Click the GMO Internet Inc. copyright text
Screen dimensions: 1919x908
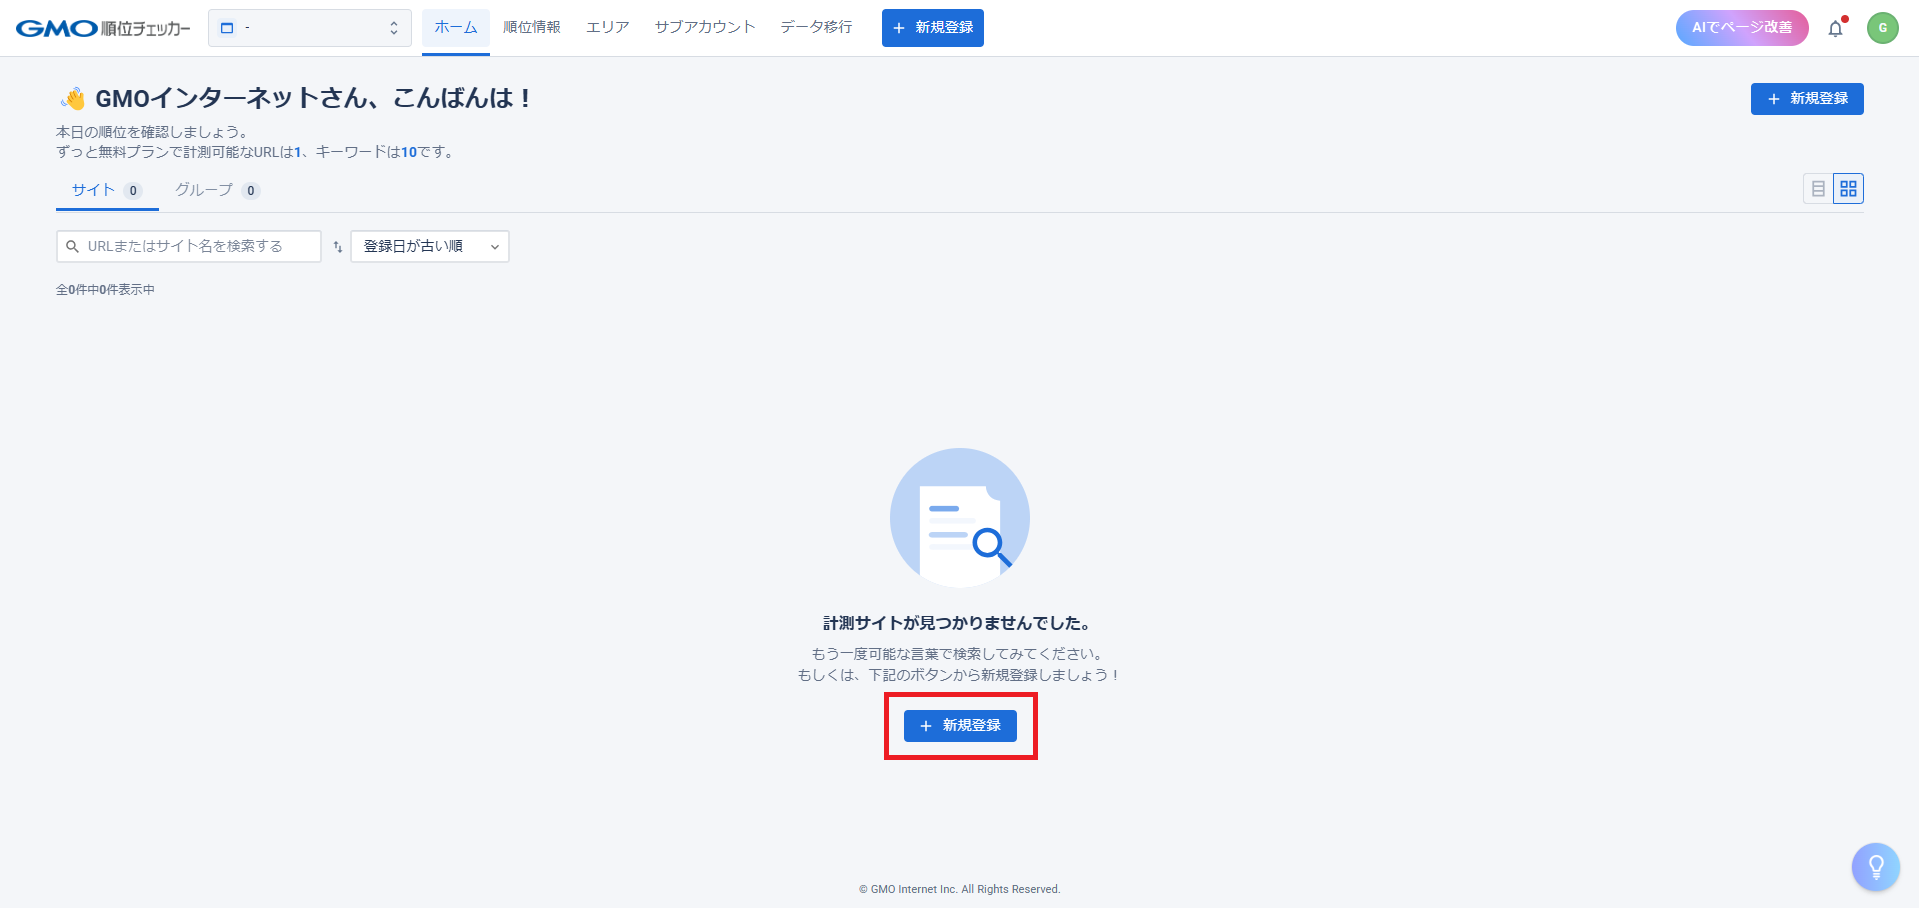pos(960,889)
